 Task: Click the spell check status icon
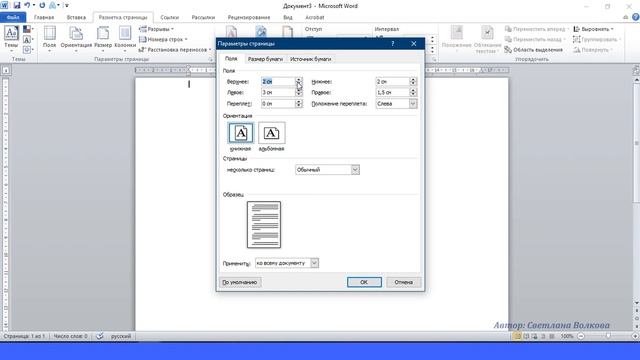point(100,336)
